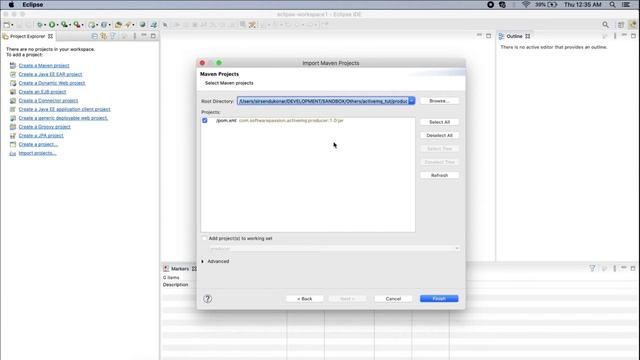Expand the Advanced section
Image resolution: width=640 pixels, height=360 pixels.
point(202,261)
